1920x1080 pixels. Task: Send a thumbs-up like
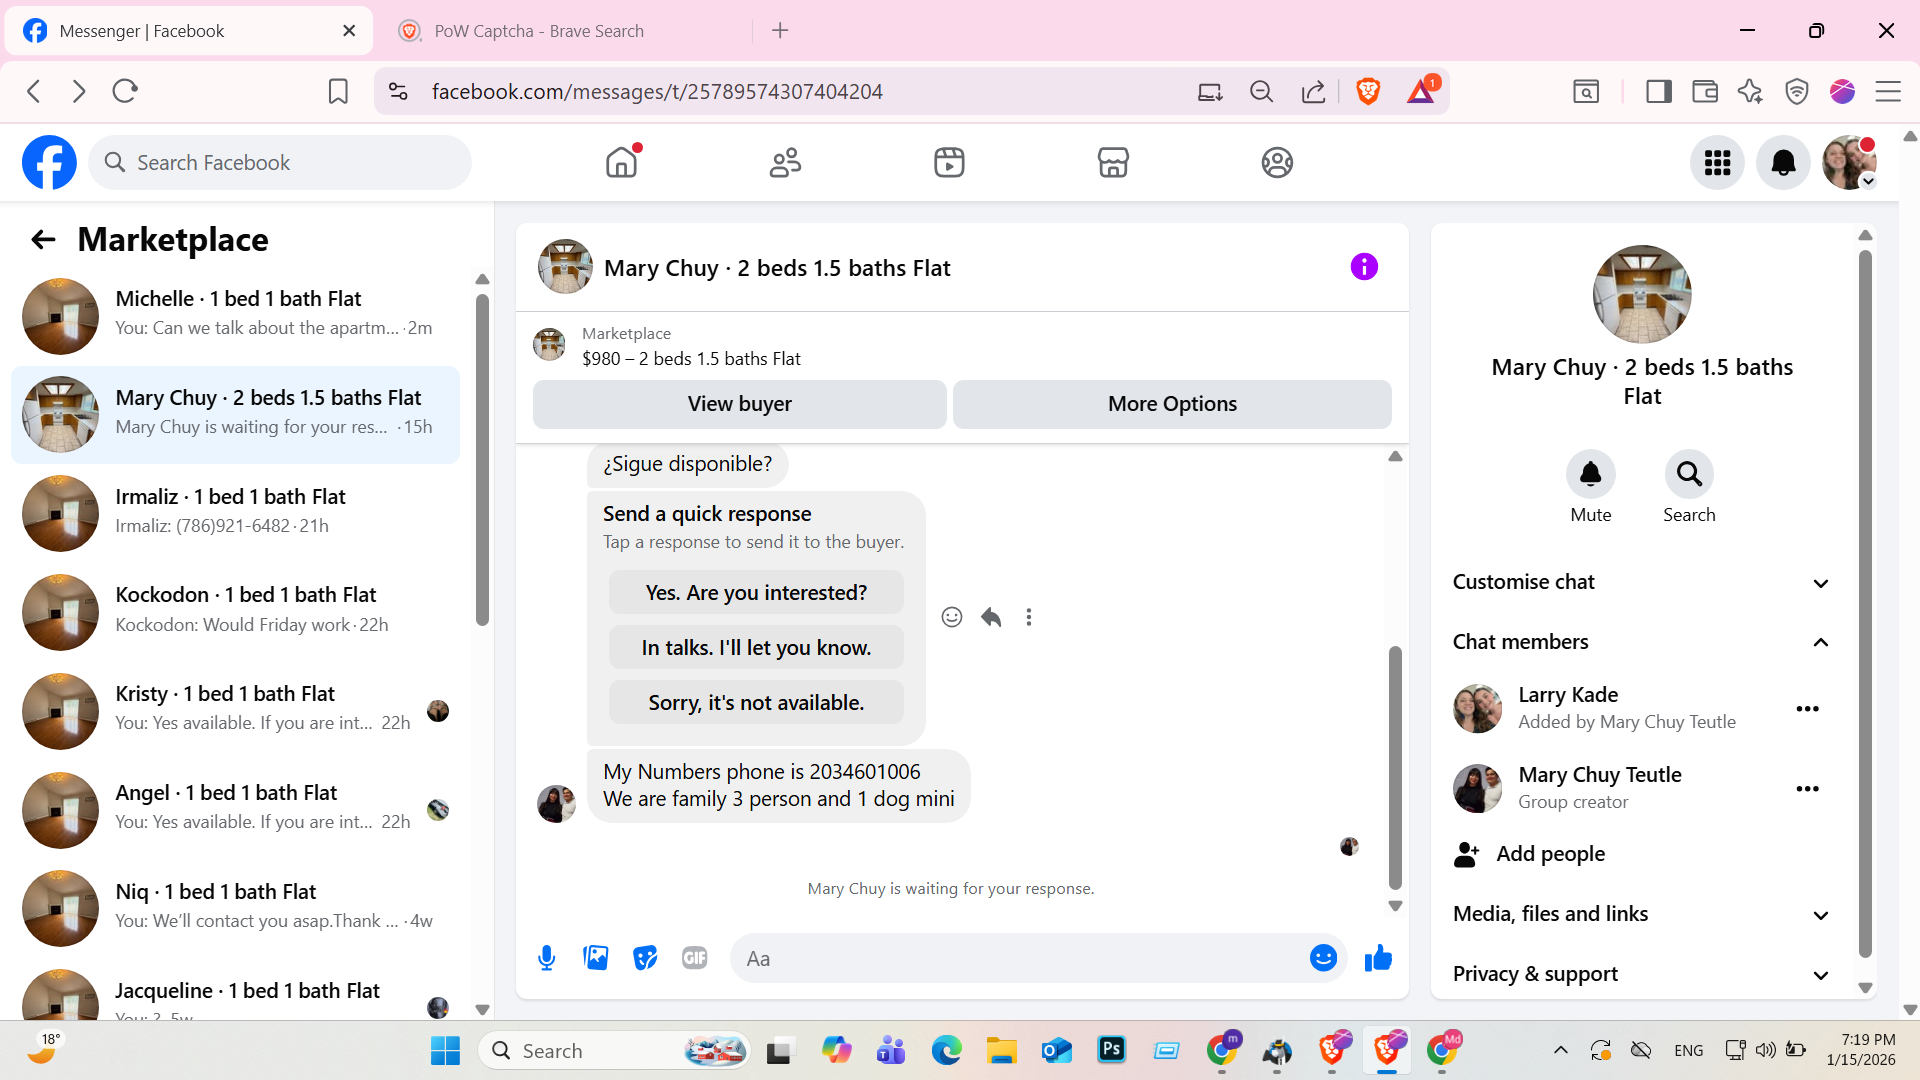[1378, 958]
